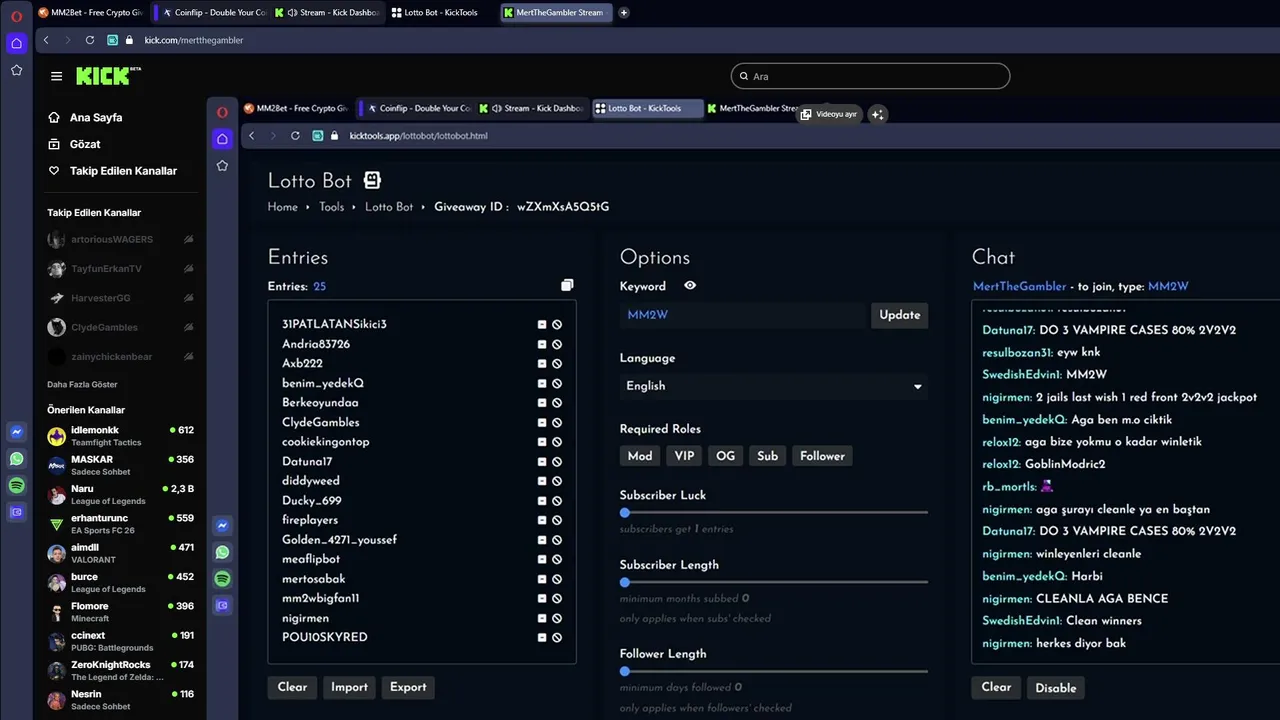Click the Videoyu ayır detach video button
This screenshot has width=1280, height=720.
pyautogui.click(x=829, y=114)
